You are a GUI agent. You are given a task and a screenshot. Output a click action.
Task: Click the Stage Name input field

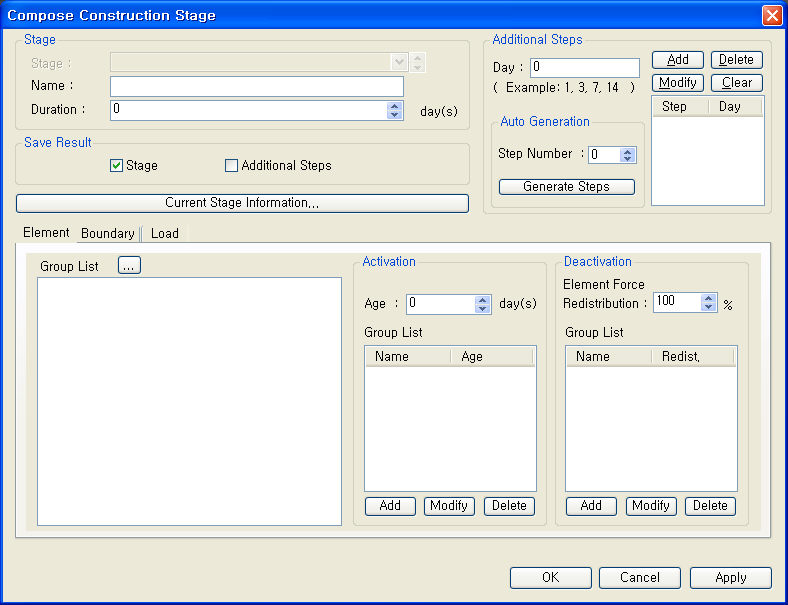click(x=257, y=86)
